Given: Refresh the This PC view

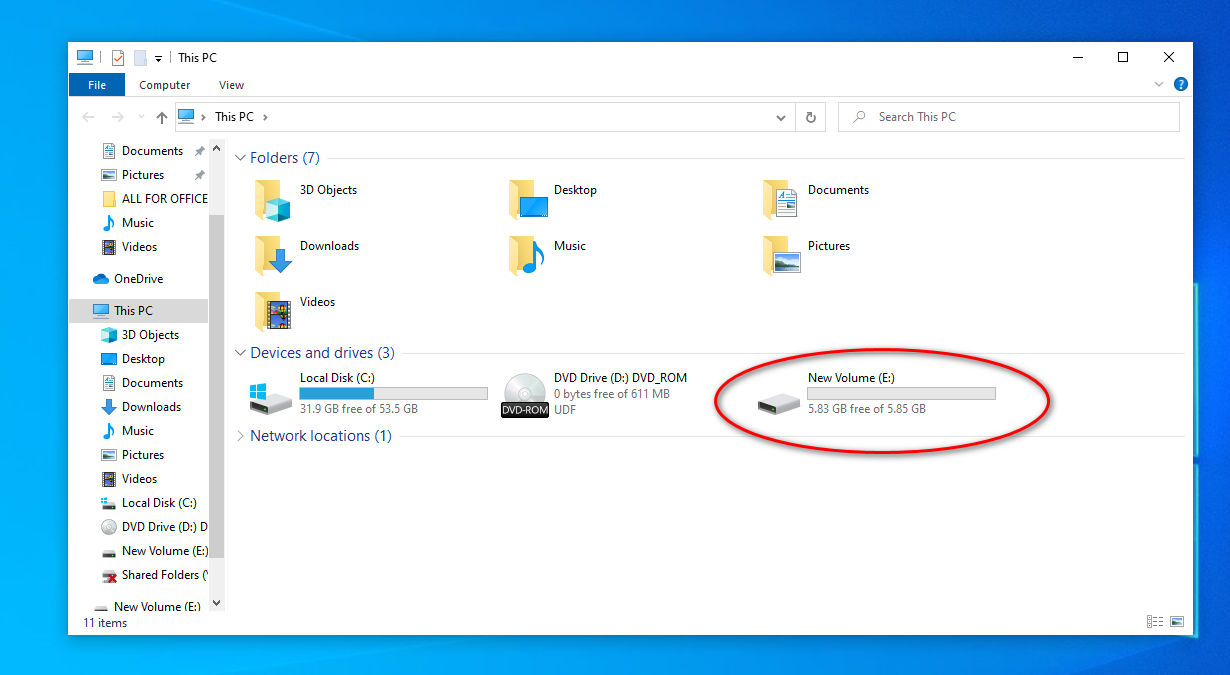Looking at the screenshot, I should [811, 117].
